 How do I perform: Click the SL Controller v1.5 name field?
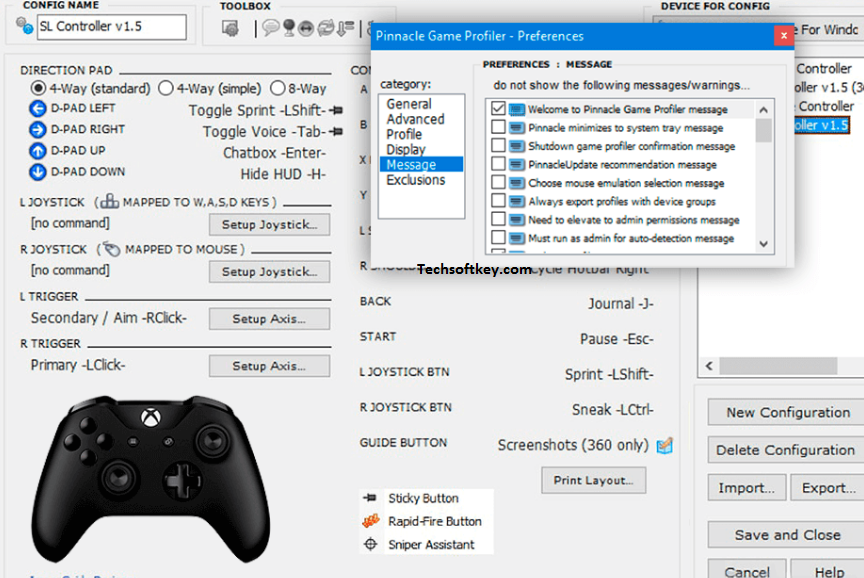pyautogui.click(x=112, y=26)
